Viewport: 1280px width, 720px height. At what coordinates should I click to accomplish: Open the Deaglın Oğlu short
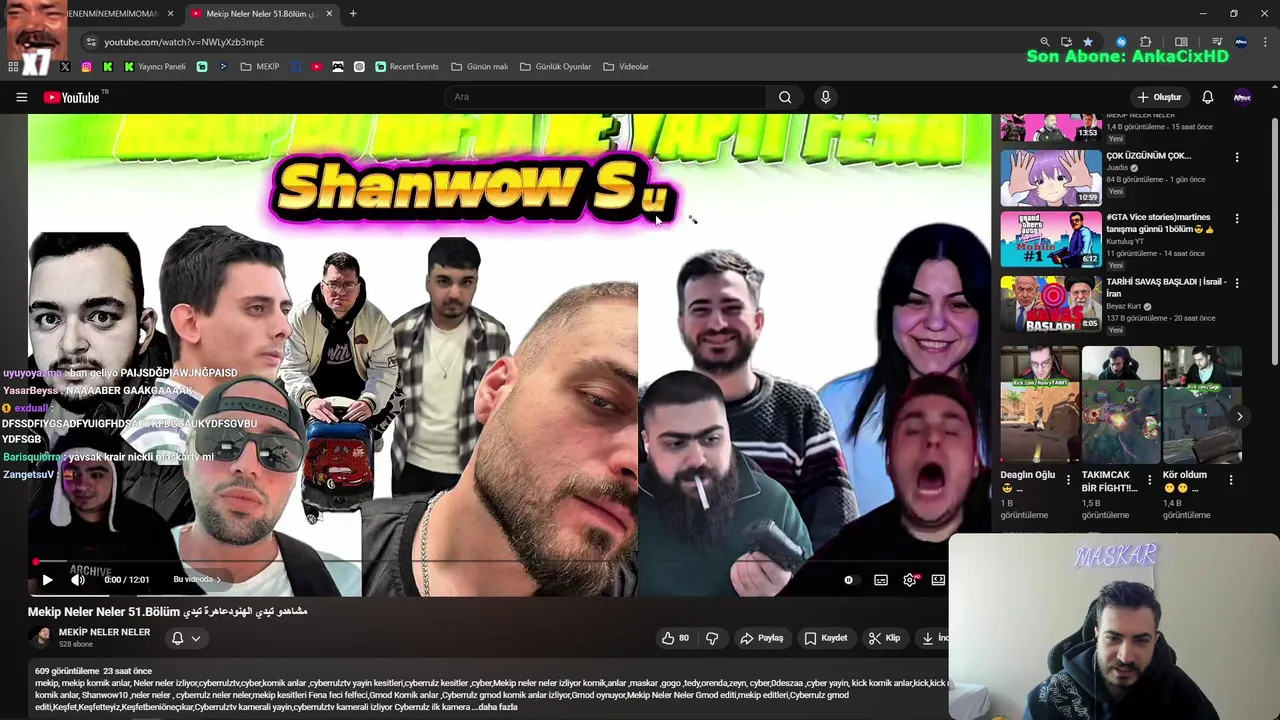click(1040, 405)
